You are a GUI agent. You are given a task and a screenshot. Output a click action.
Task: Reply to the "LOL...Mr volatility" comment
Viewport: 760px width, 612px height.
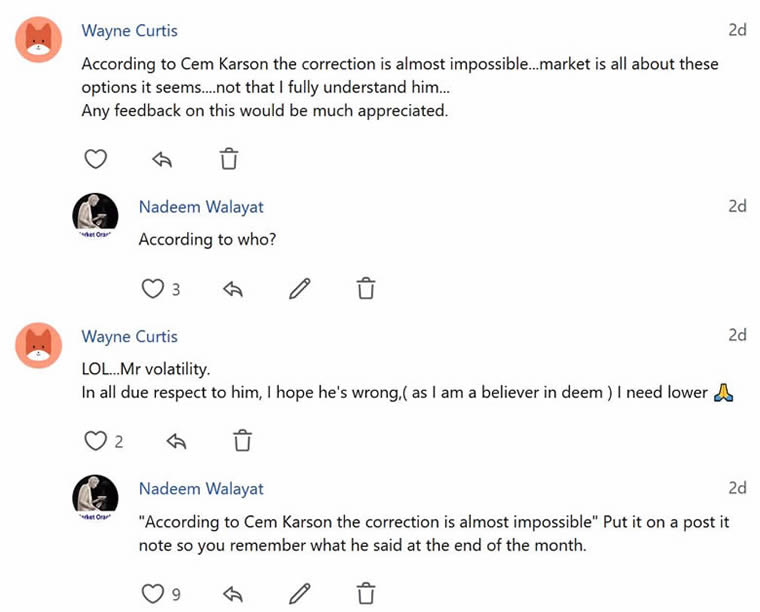(x=176, y=441)
